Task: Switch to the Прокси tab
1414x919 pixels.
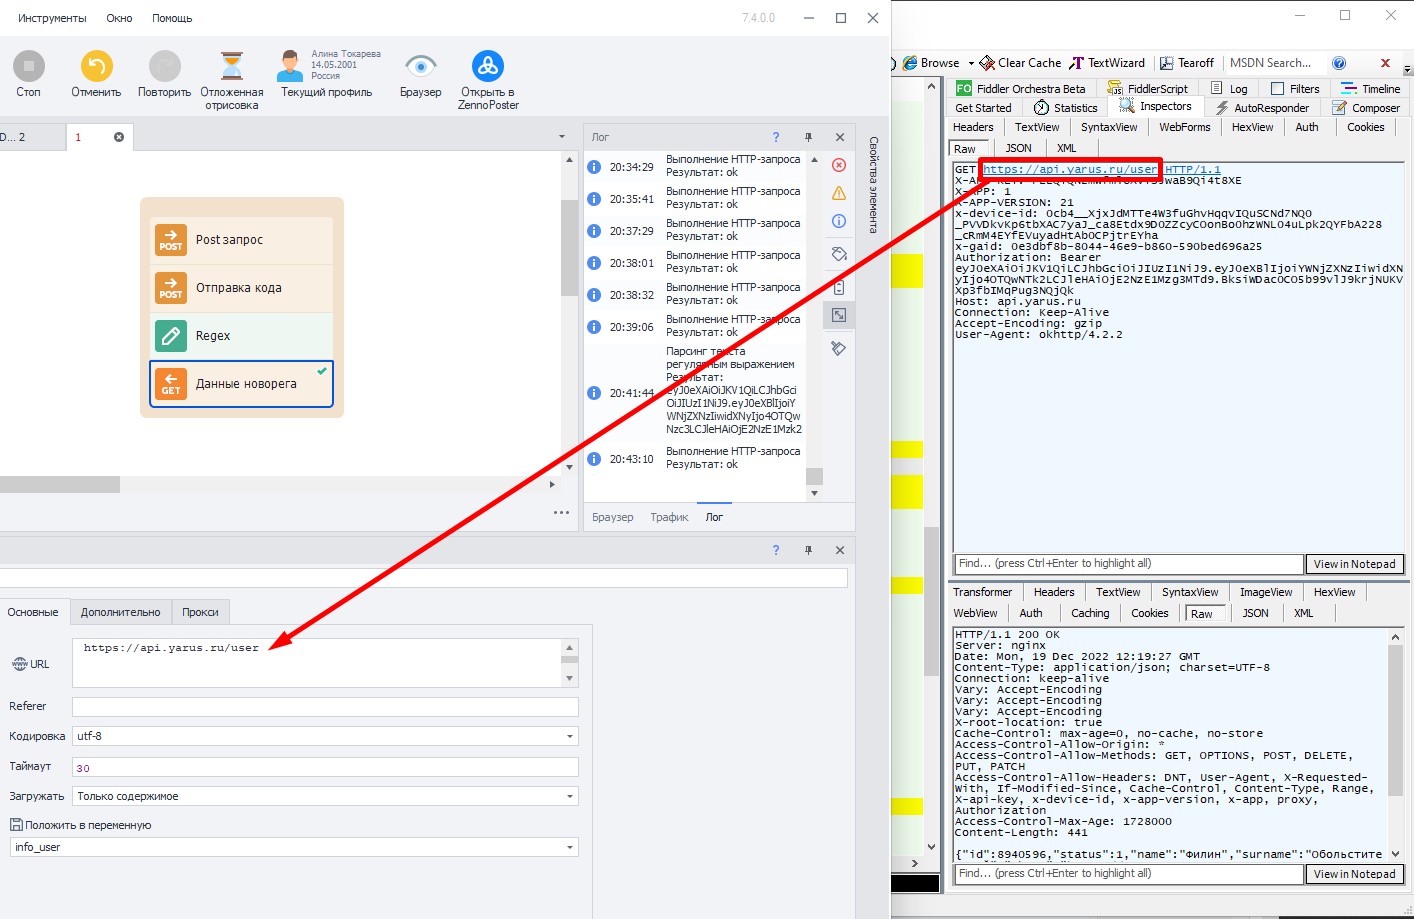Action: pos(200,612)
